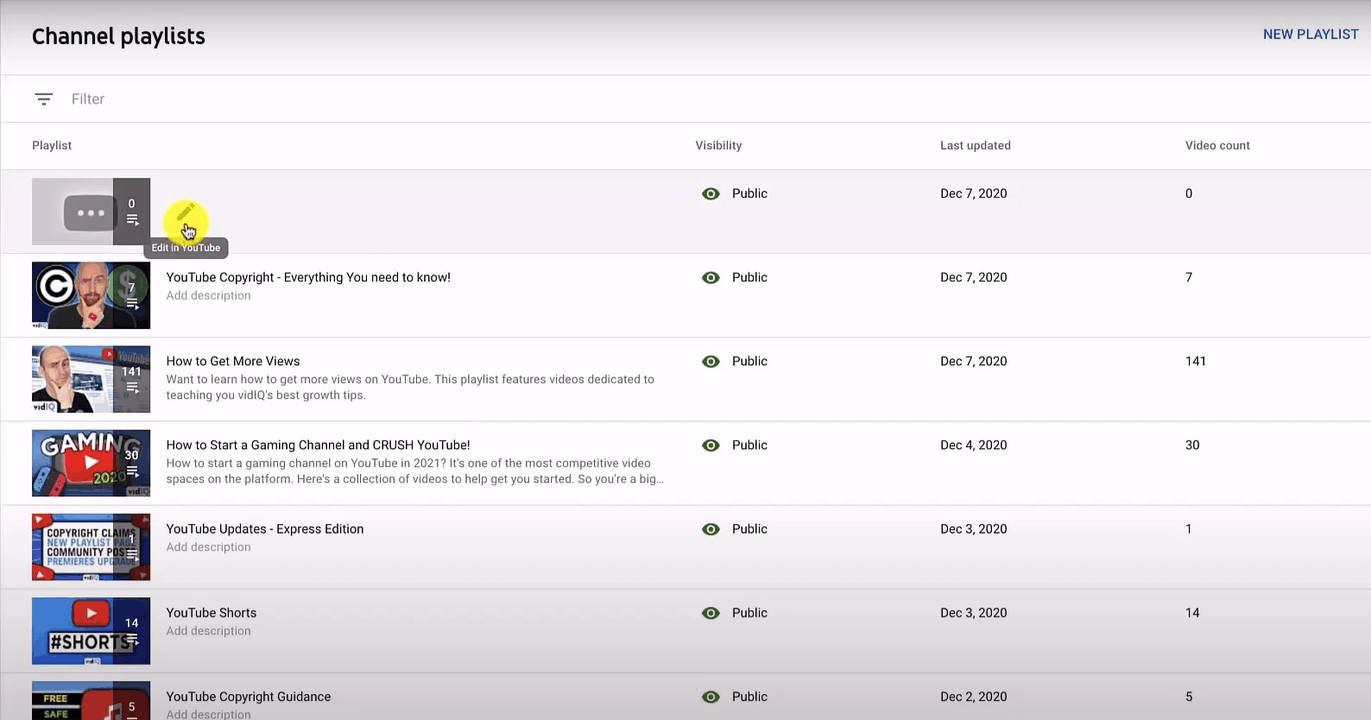Image resolution: width=1371 pixels, height=720 pixels.
Task: Select the 'YouTube Updates - Express Edition' title
Action: 265,529
